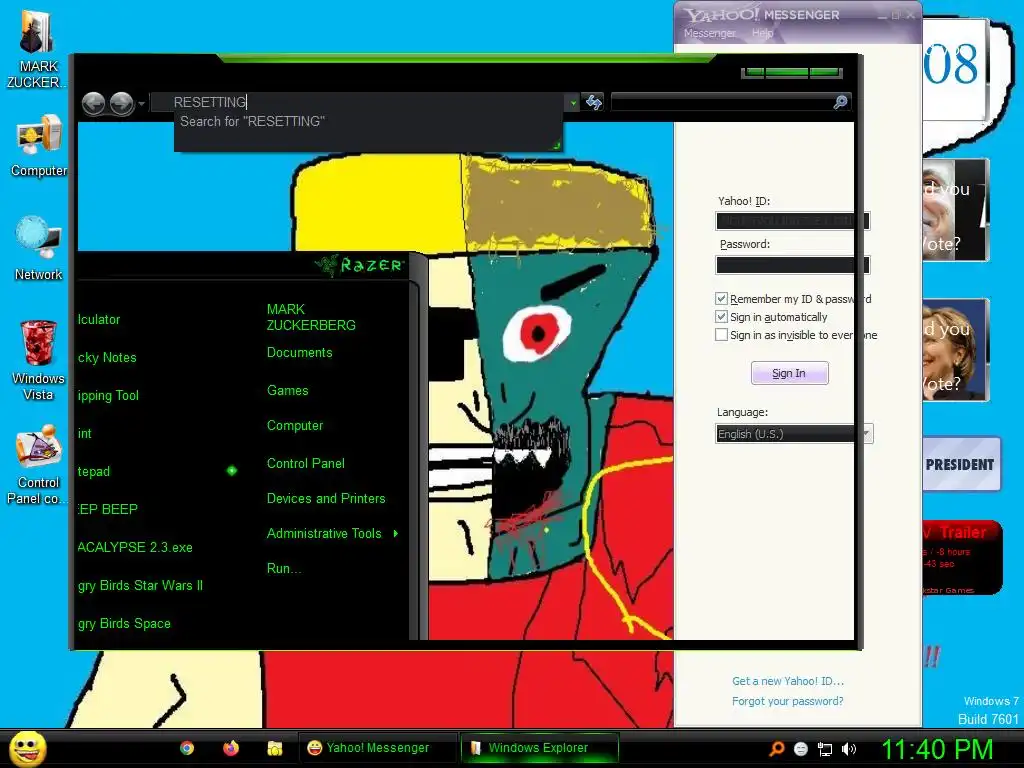Open the volume speaker tray icon
The height and width of the screenshot is (768, 1024).
[x=849, y=749]
